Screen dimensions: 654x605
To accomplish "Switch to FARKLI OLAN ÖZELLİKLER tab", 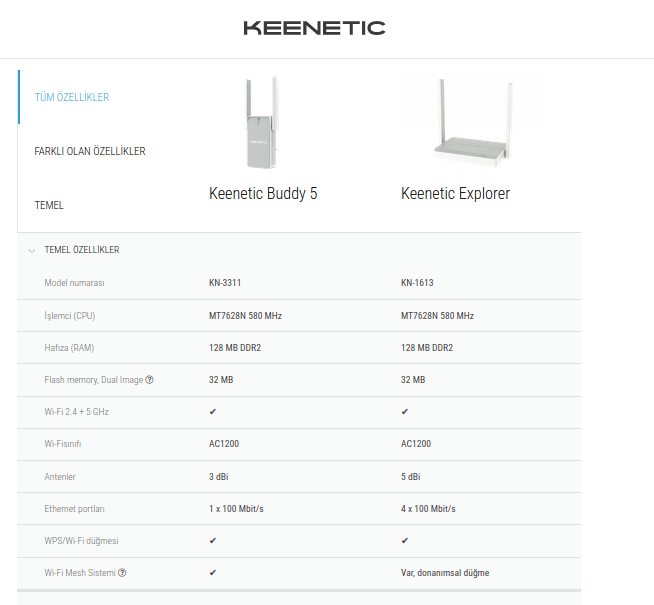I will pos(90,151).
